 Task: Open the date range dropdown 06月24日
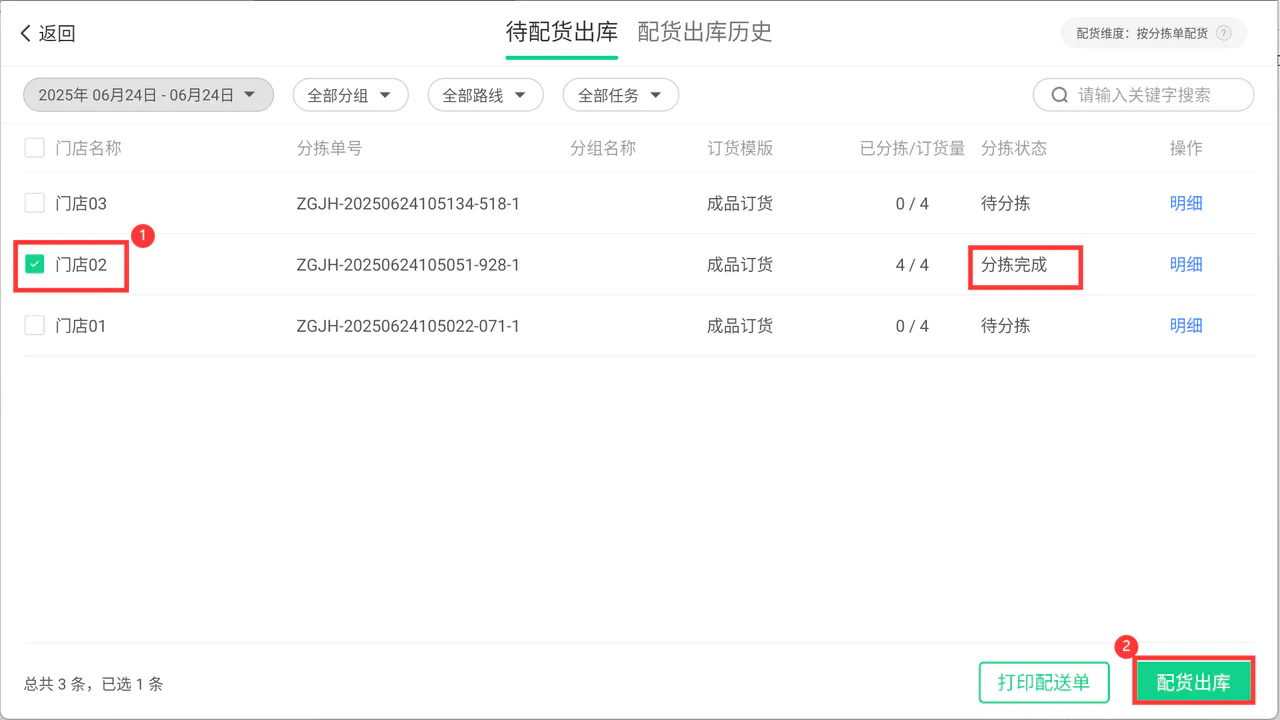coord(148,95)
